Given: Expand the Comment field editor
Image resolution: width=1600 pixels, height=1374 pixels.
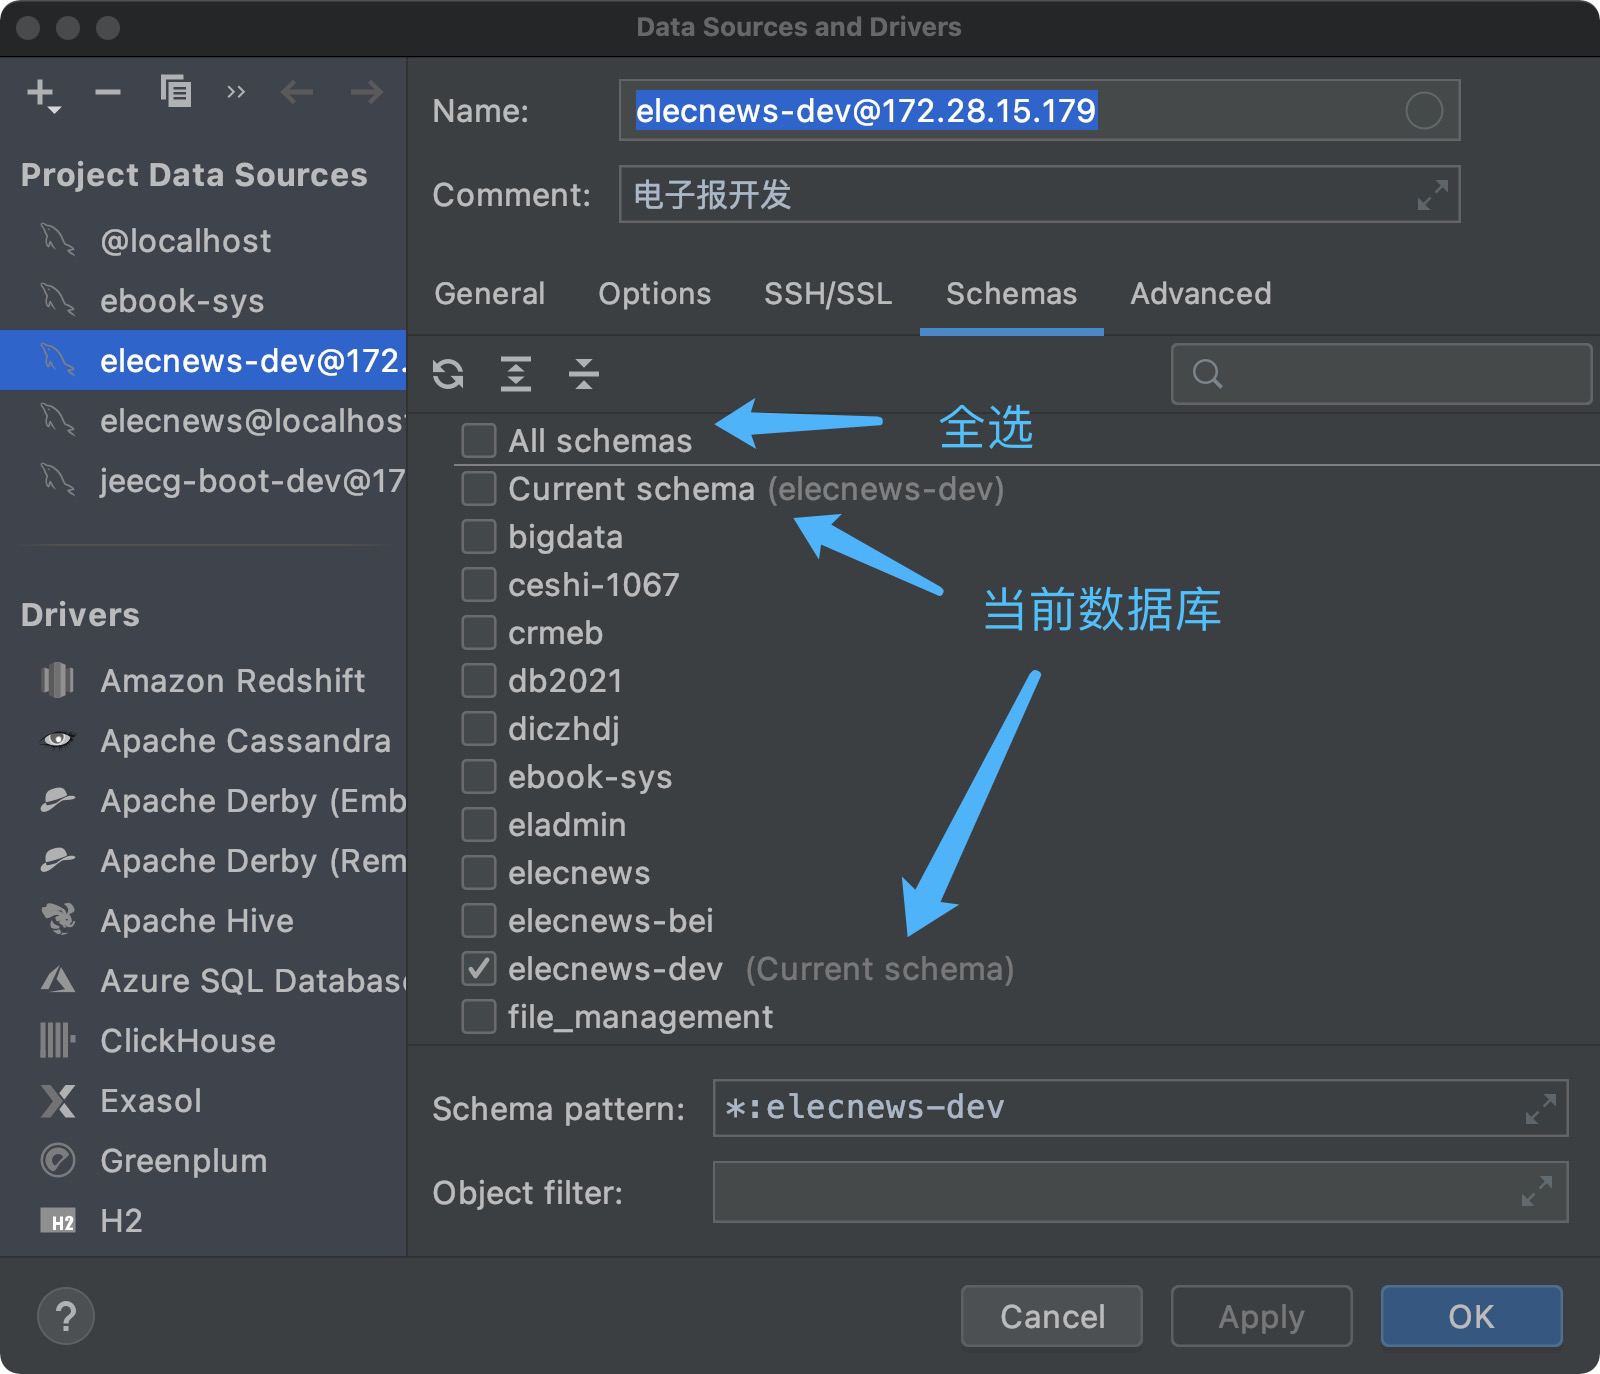Looking at the screenshot, I should coord(1433,195).
